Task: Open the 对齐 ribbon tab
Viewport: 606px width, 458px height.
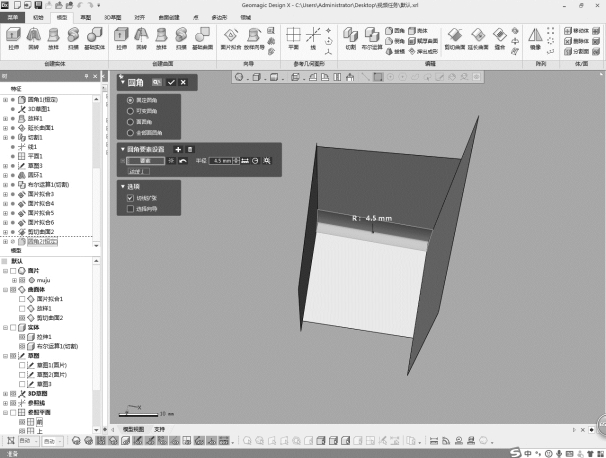Action: click(139, 17)
